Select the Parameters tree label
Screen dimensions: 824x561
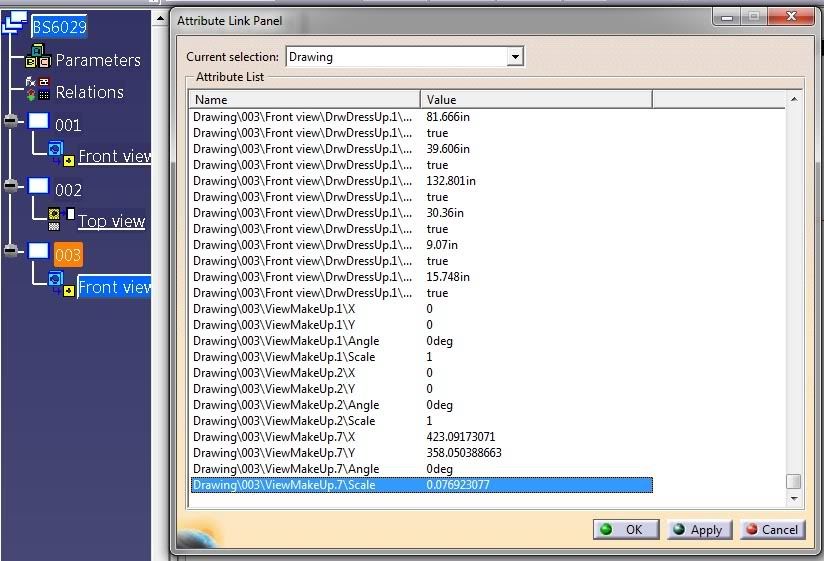[x=98, y=60]
